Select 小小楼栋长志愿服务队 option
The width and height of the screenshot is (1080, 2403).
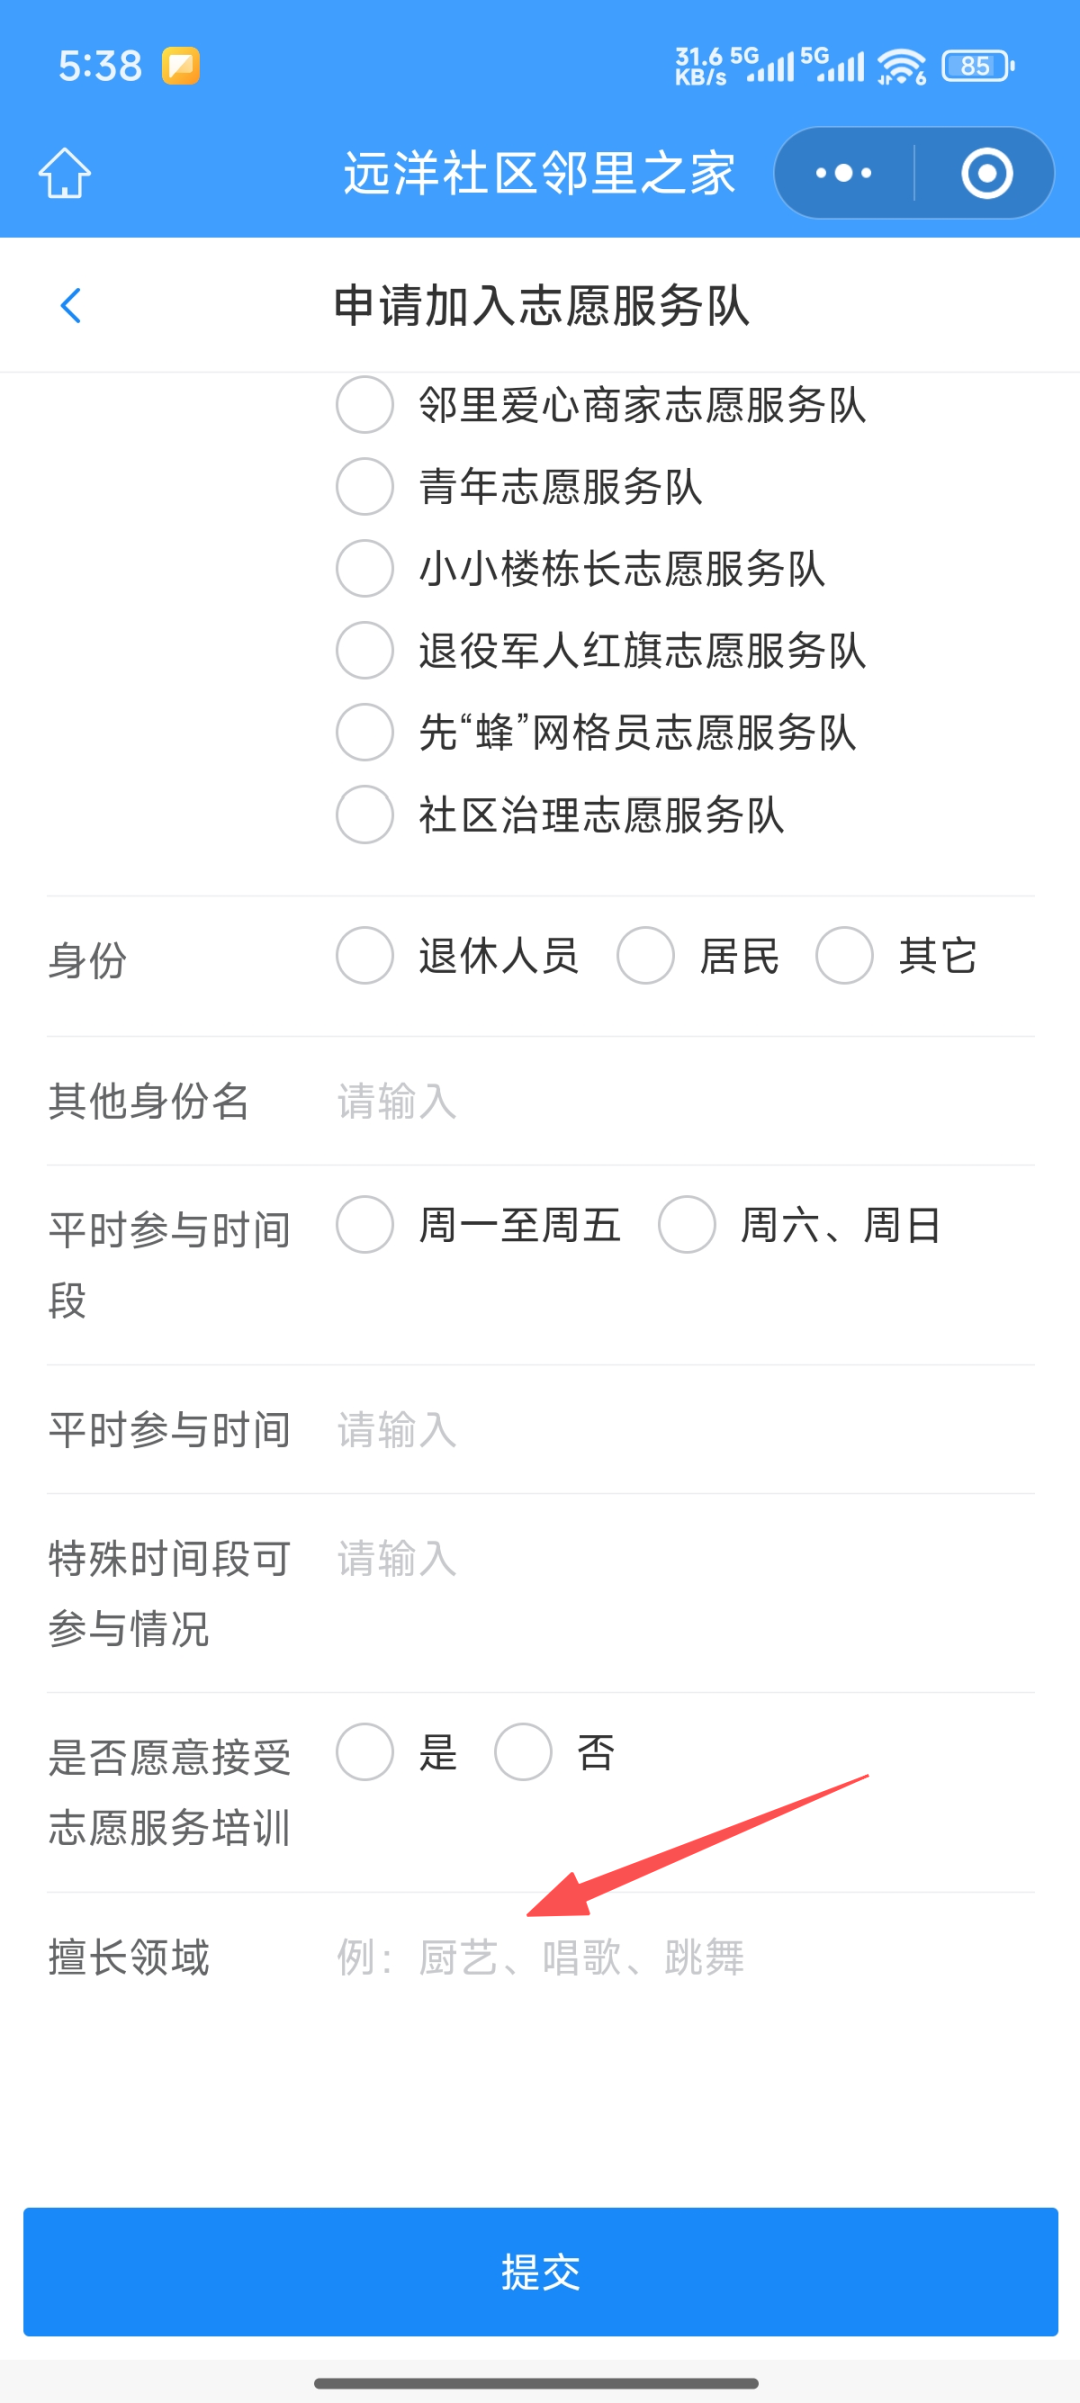click(x=365, y=569)
